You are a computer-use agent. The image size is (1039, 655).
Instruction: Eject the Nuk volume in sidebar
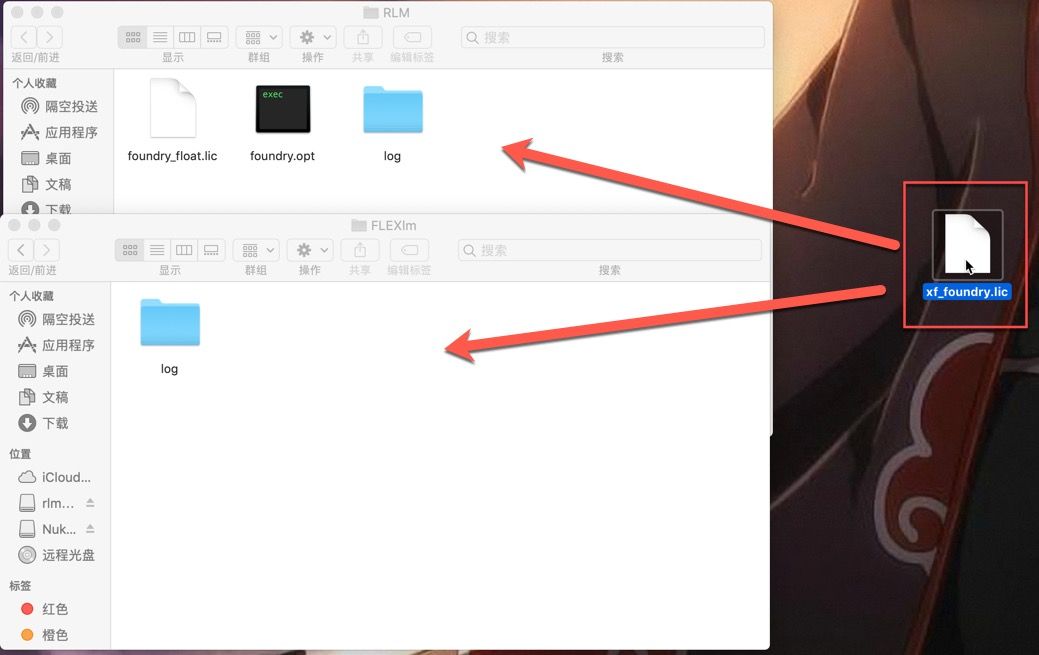pyautogui.click(x=90, y=528)
